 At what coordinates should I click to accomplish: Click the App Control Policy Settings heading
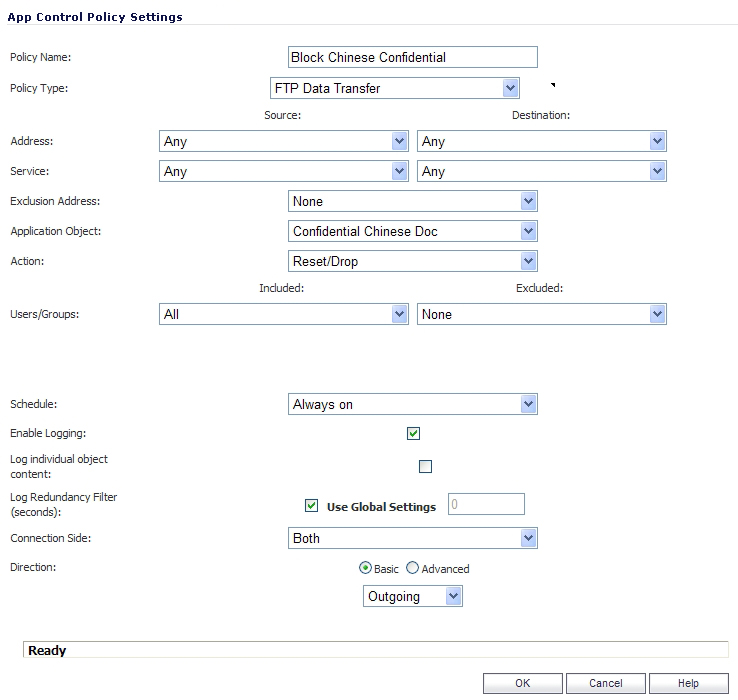[95, 17]
